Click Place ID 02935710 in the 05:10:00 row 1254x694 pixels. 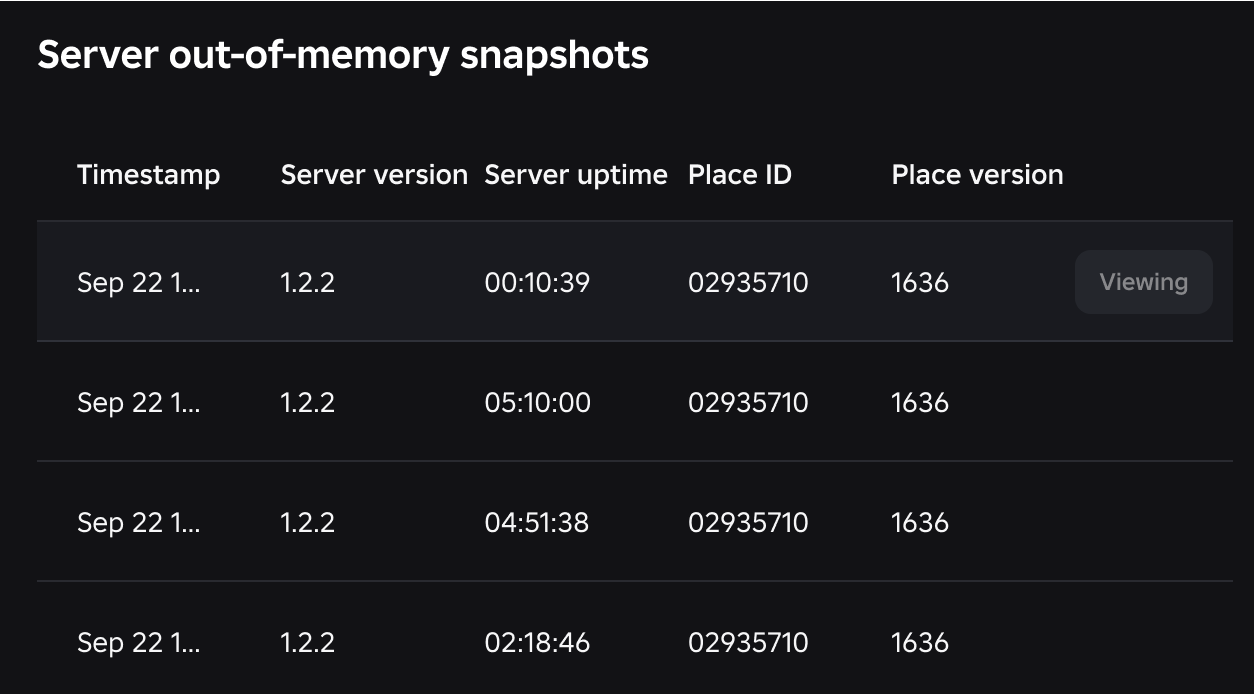point(748,403)
